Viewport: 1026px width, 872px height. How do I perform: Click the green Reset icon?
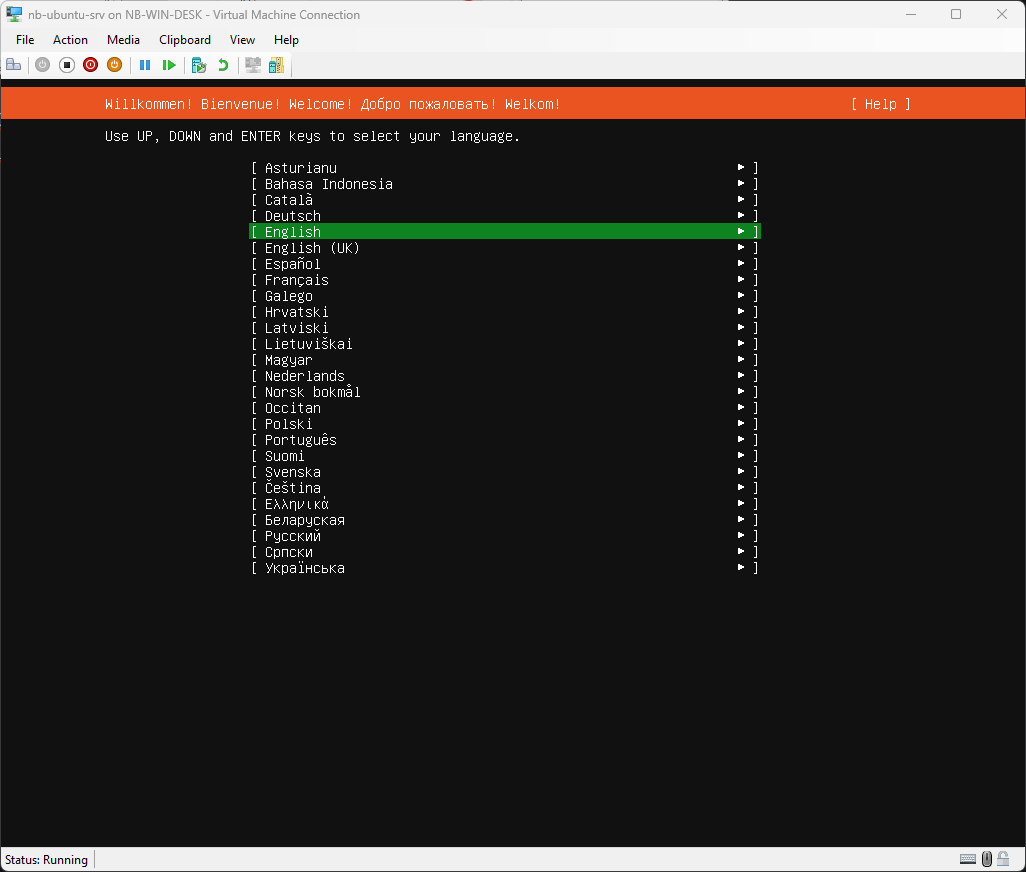(169, 65)
